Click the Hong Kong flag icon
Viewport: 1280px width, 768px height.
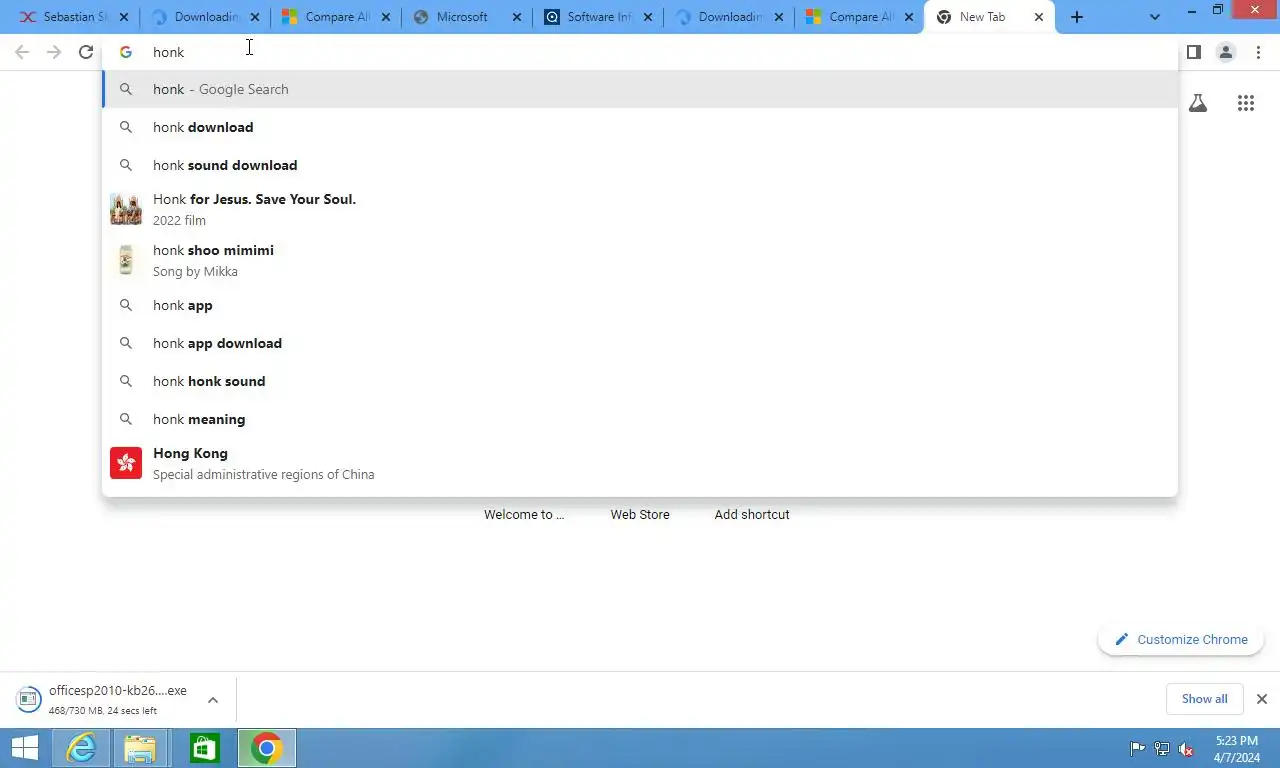click(126, 463)
